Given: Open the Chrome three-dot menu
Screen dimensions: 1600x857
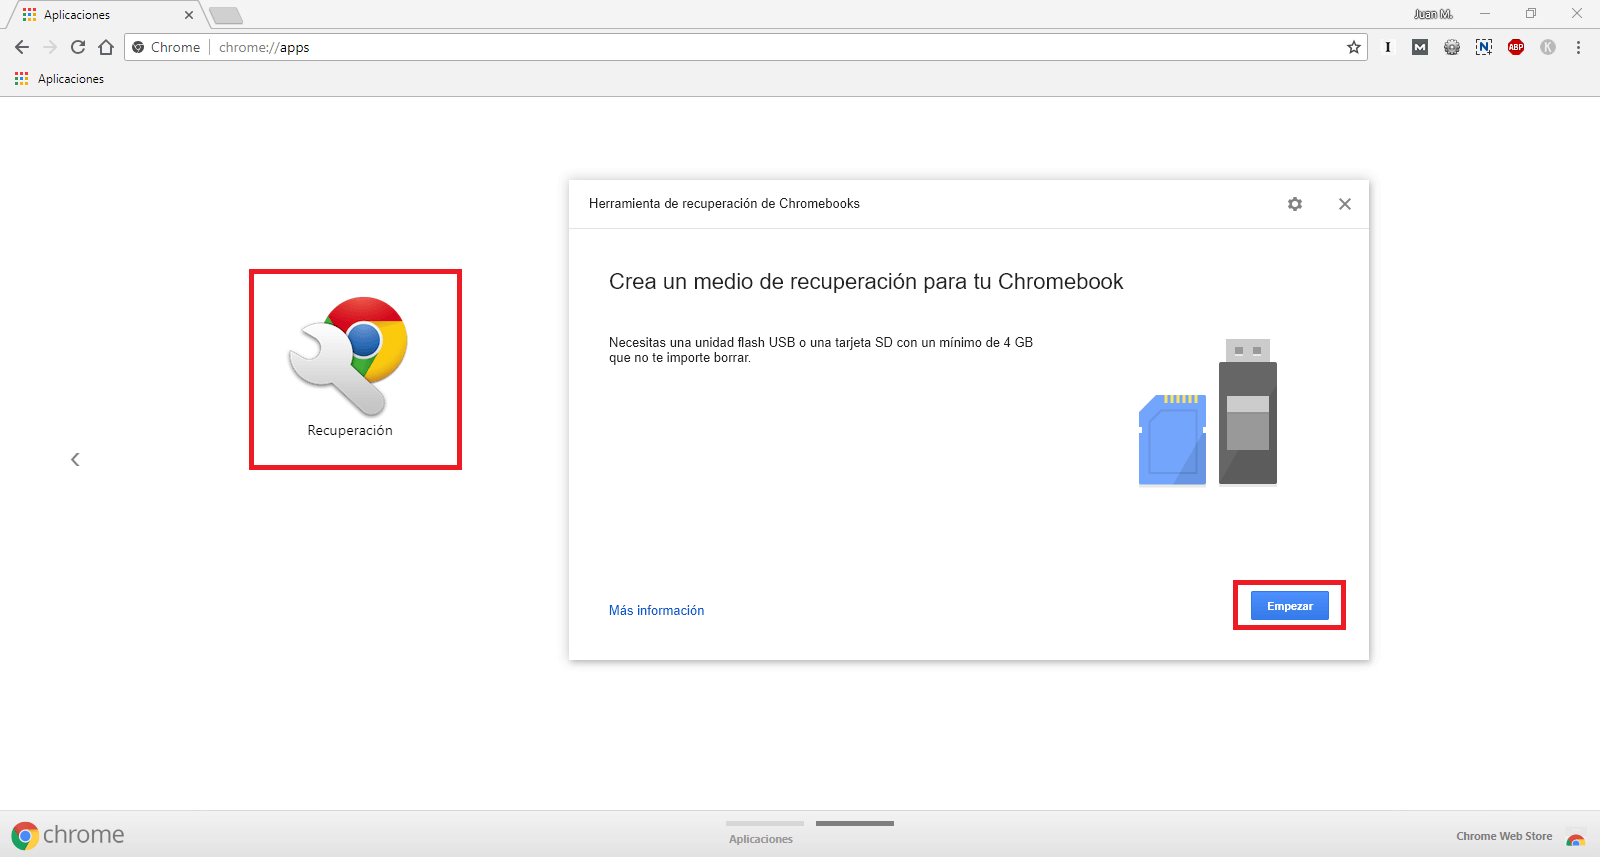Looking at the screenshot, I should [1578, 47].
